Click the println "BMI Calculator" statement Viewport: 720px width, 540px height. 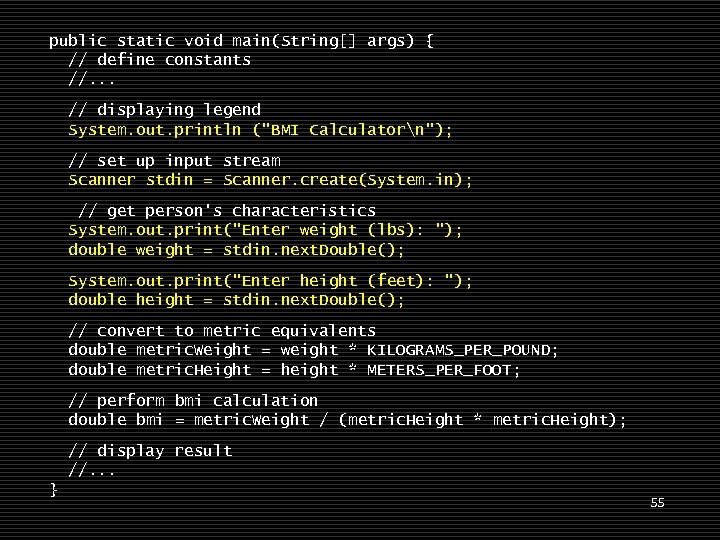260,130
